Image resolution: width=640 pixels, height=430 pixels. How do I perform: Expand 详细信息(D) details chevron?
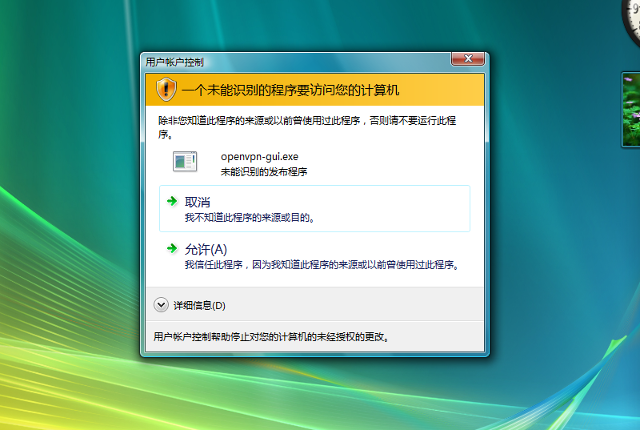pos(161,305)
